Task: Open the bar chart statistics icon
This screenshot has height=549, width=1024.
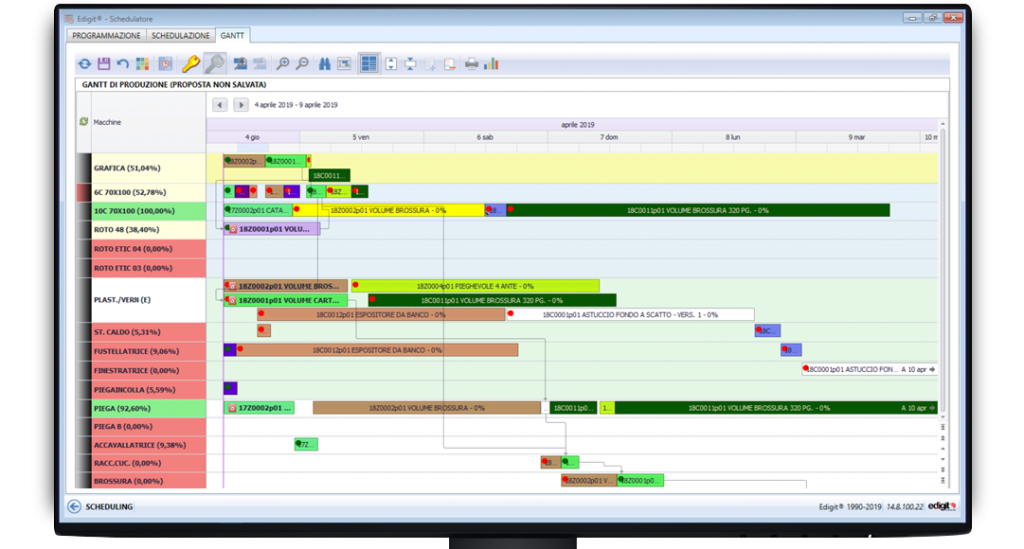Action: [x=491, y=64]
